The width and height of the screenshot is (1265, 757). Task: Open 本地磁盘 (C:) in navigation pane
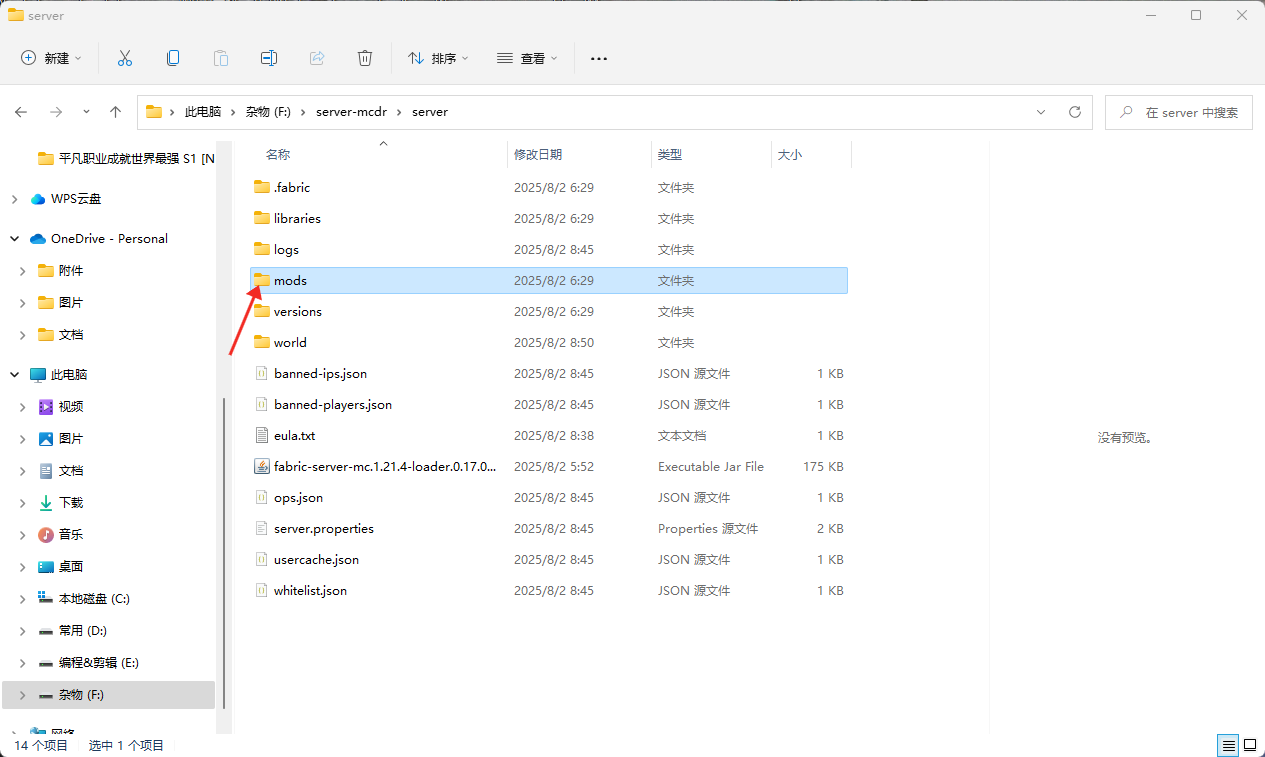(x=94, y=599)
